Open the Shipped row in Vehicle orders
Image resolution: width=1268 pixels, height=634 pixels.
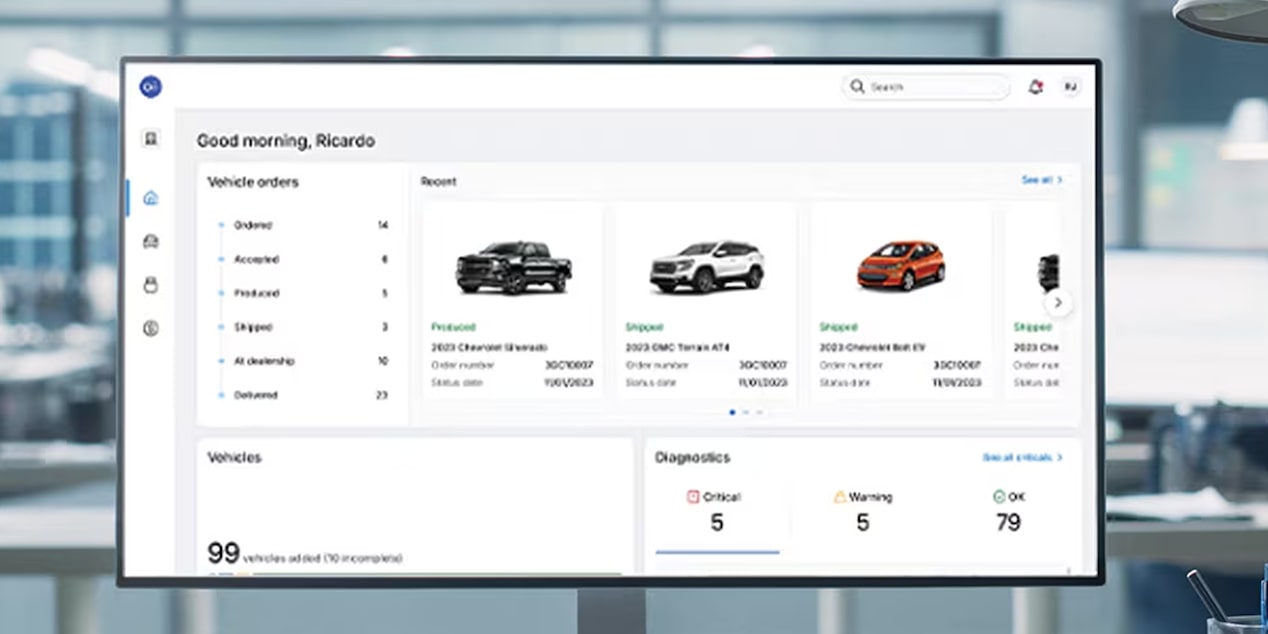coord(303,327)
